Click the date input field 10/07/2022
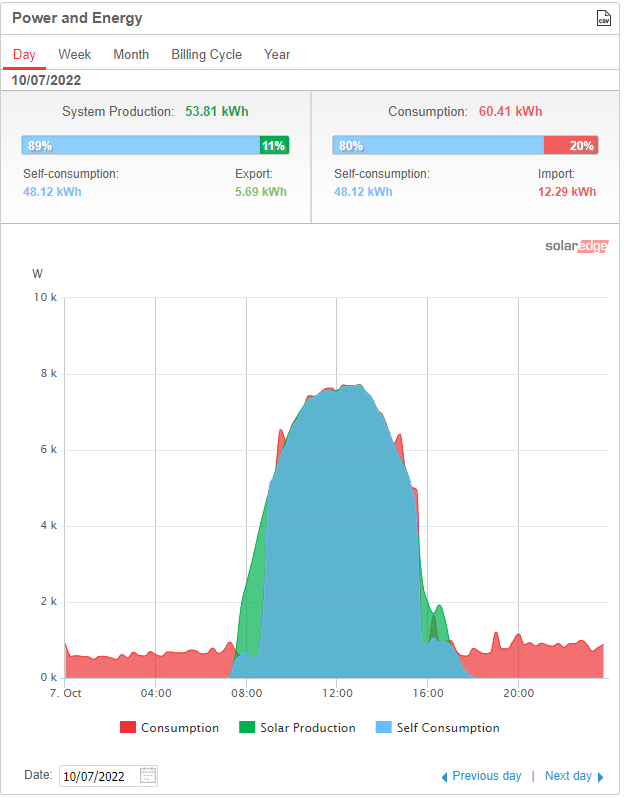Viewport: 624px width, 797px height. (x=97, y=776)
